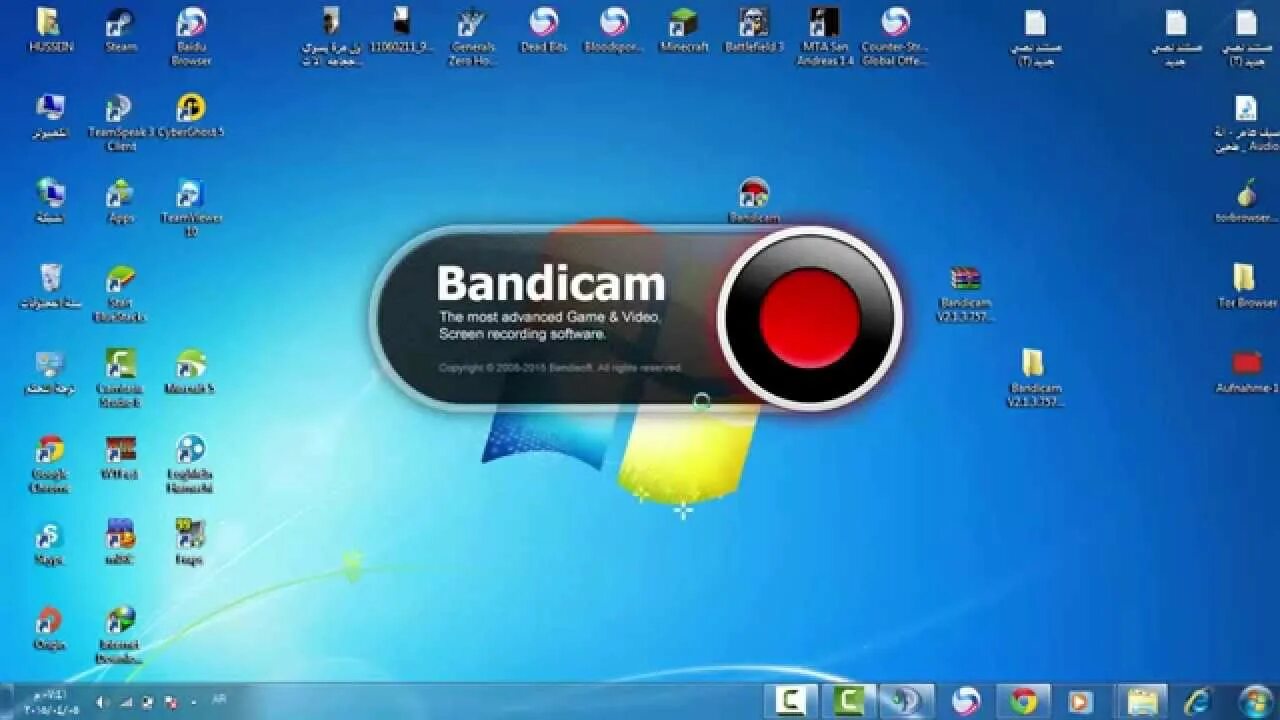Screen dimensions: 1280x720
Task: Open the Windows Start orb
Action: click(1256, 701)
